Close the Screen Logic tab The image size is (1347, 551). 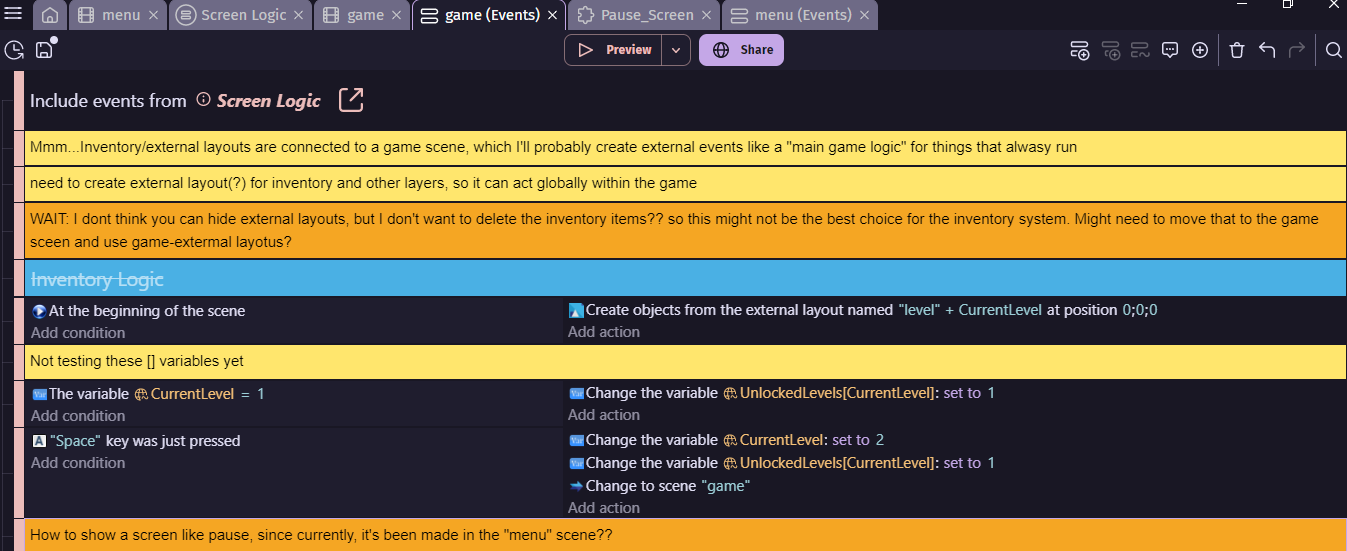click(299, 15)
